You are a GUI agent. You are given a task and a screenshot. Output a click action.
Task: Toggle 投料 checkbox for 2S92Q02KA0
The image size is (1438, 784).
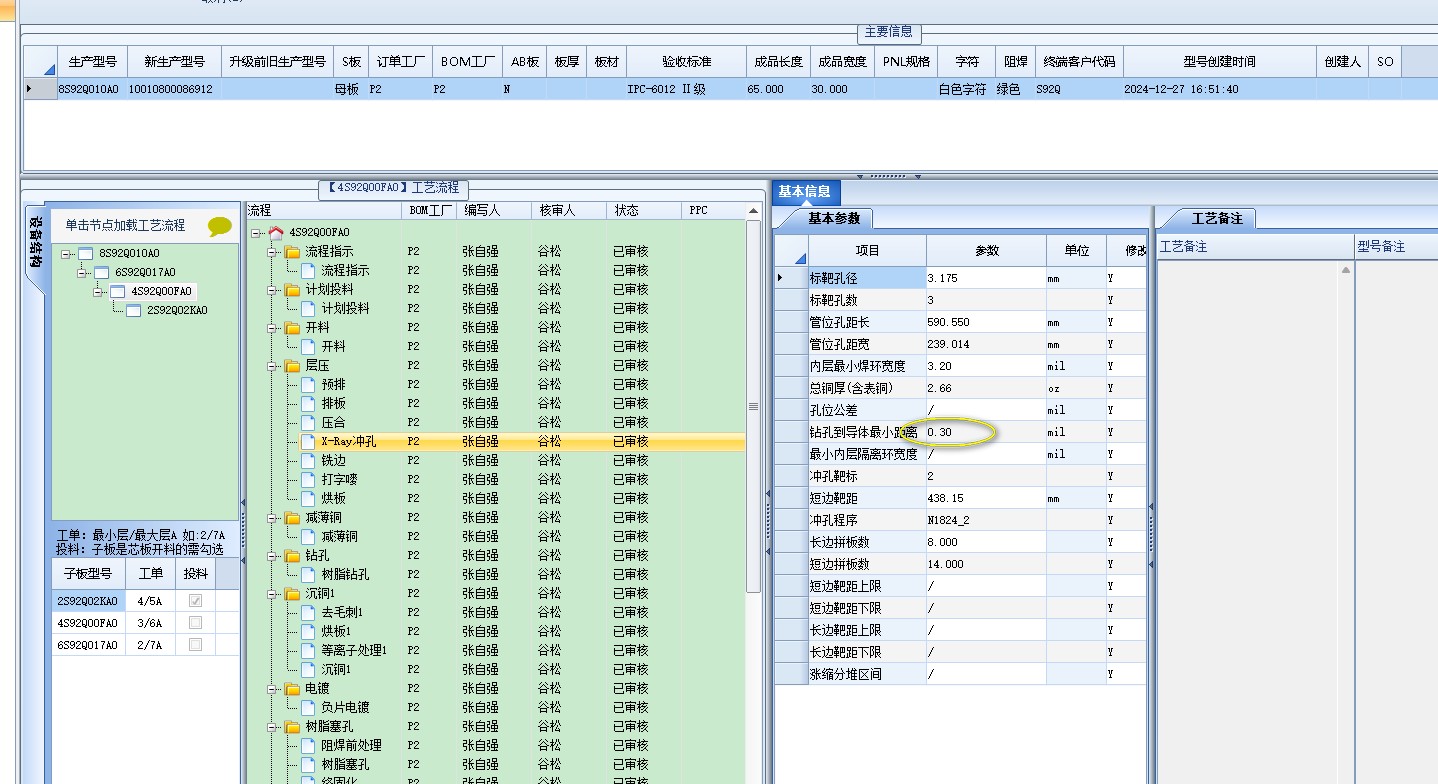(x=195, y=601)
